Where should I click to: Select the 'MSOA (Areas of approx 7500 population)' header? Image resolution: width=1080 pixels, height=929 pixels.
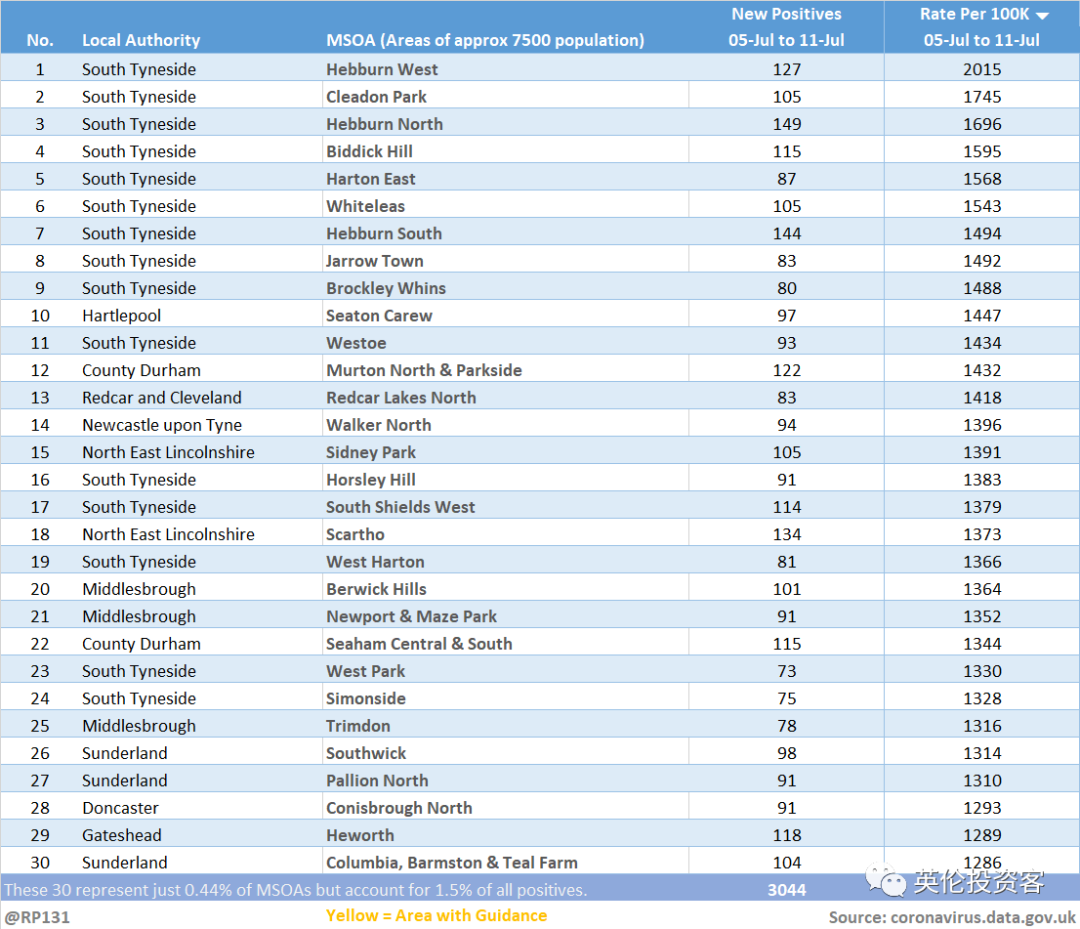(485, 40)
